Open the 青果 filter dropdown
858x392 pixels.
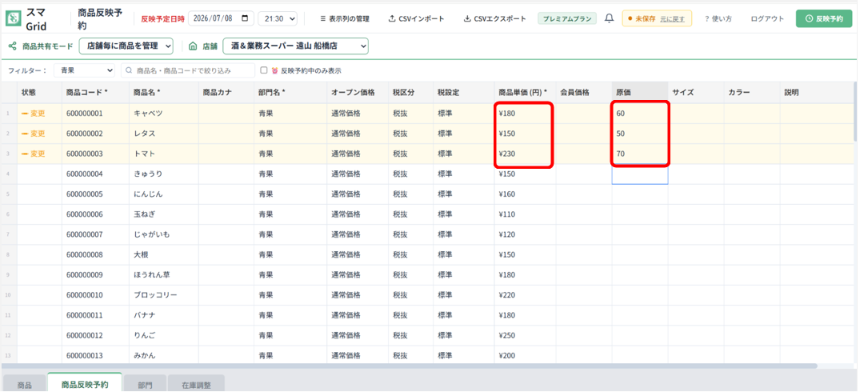tap(84, 71)
